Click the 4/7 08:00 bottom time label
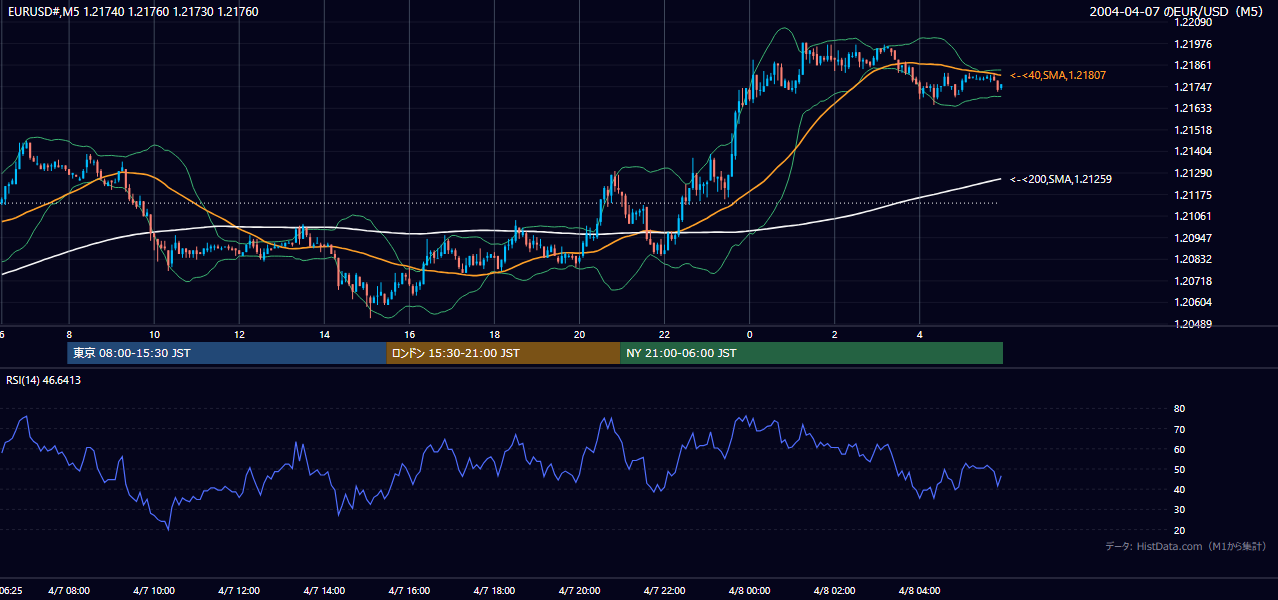The image size is (1278, 600). click(x=69, y=591)
